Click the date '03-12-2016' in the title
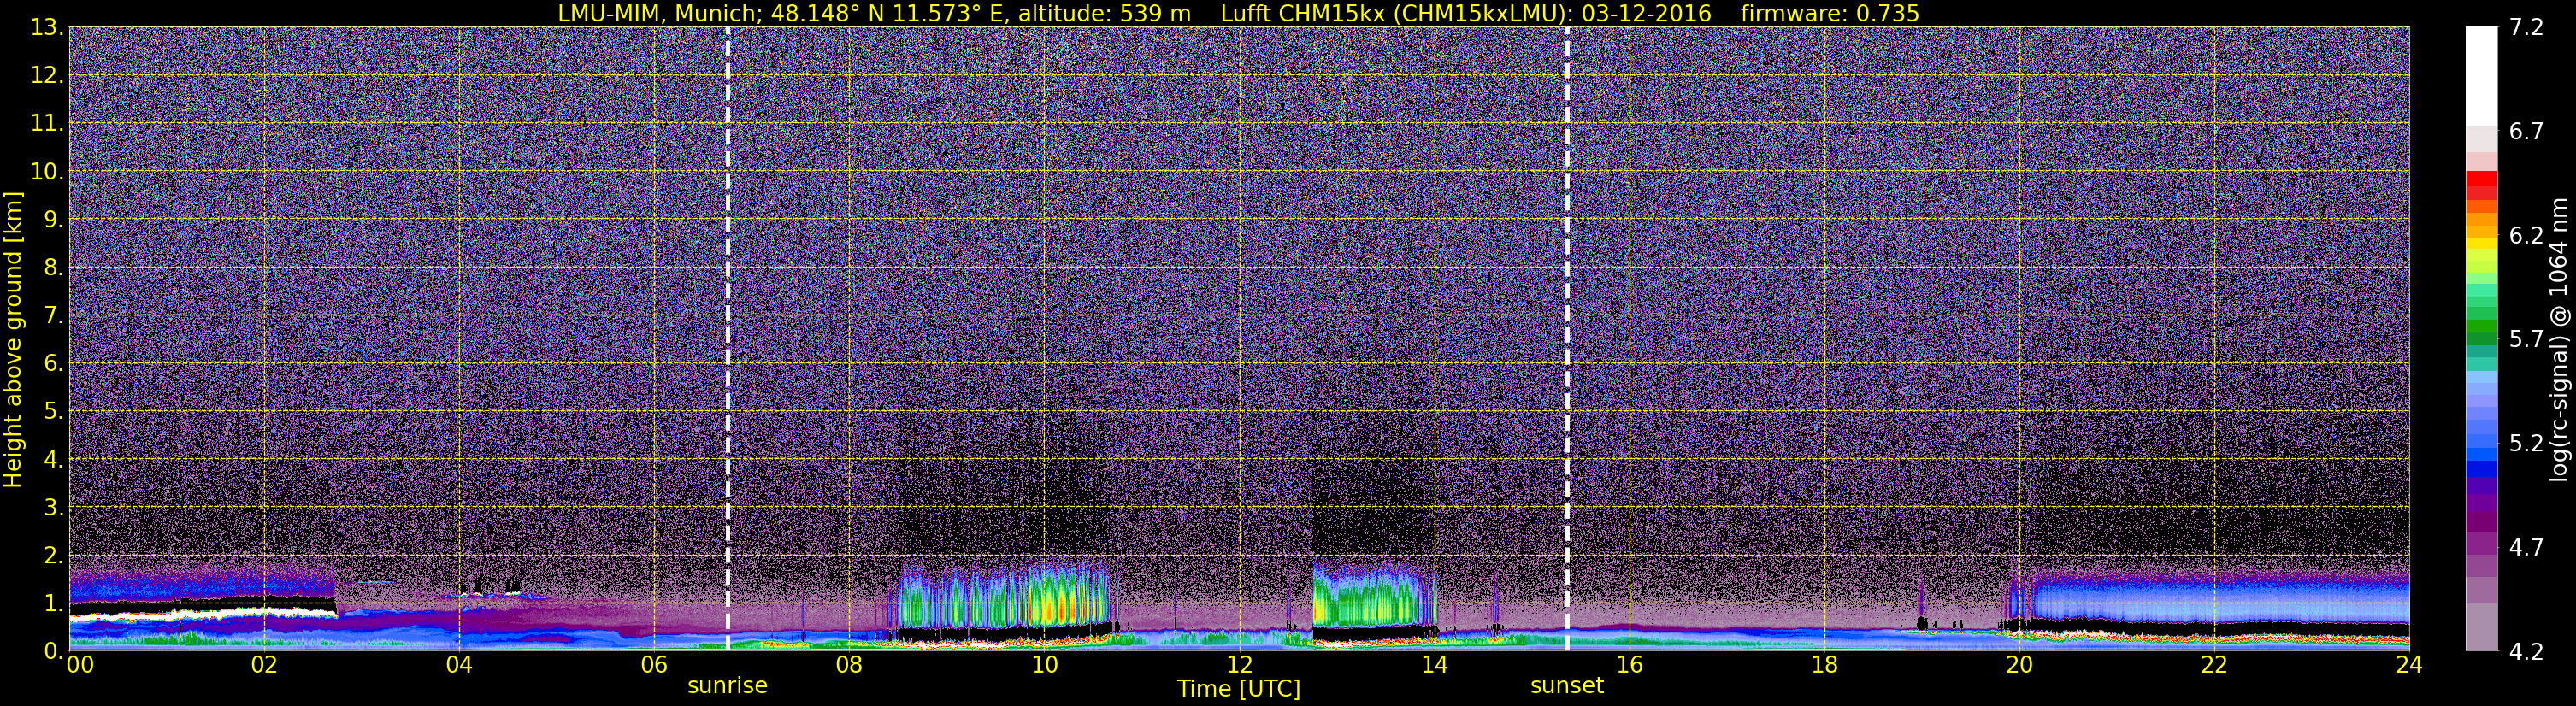The width and height of the screenshot is (2576, 706). click(1647, 13)
